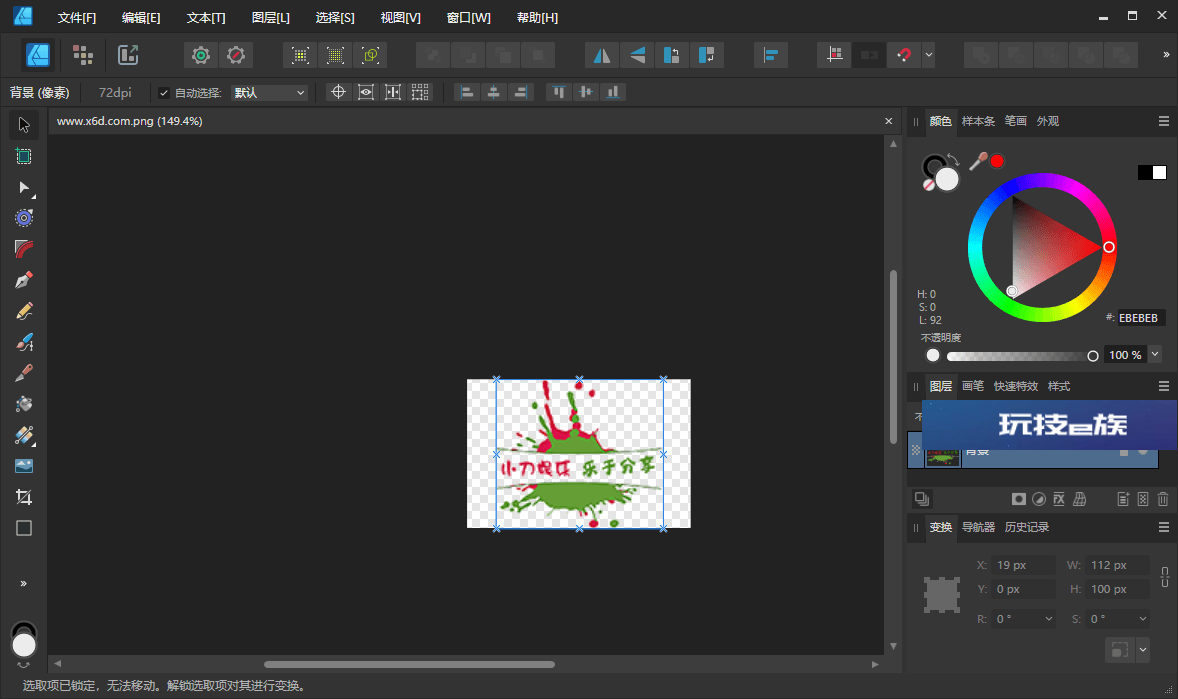Select the Pencil tool

pos(24,311)
